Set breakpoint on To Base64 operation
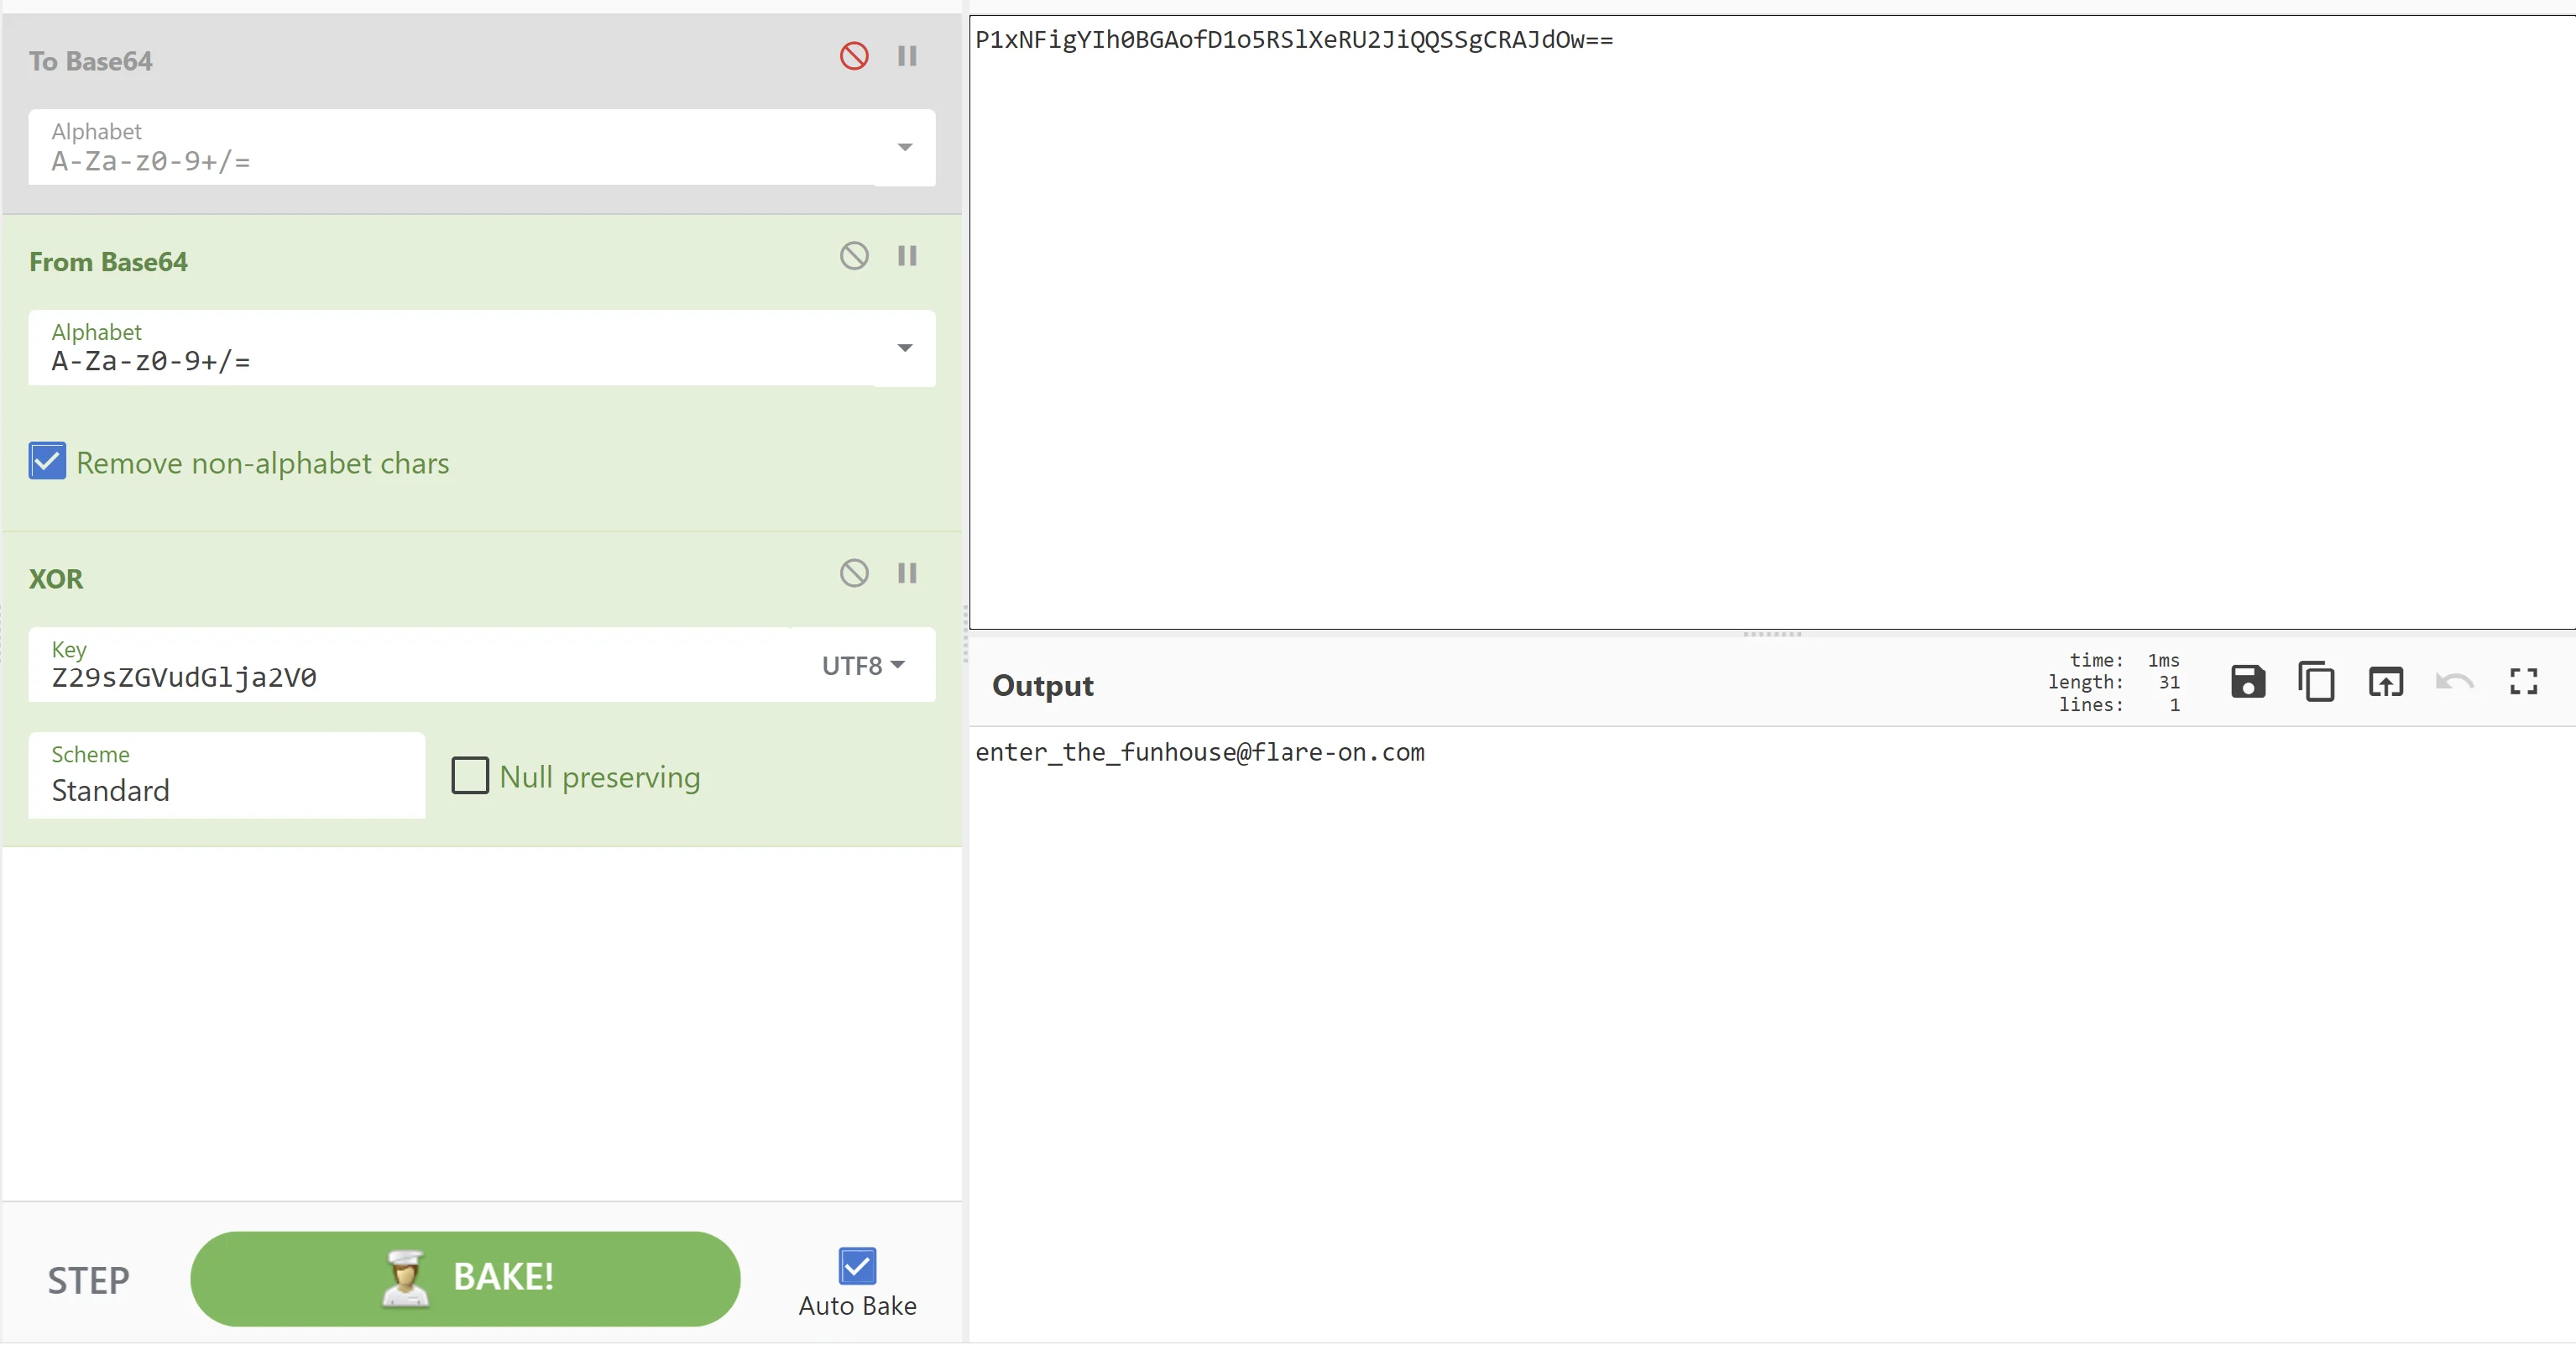 [907, 56]
